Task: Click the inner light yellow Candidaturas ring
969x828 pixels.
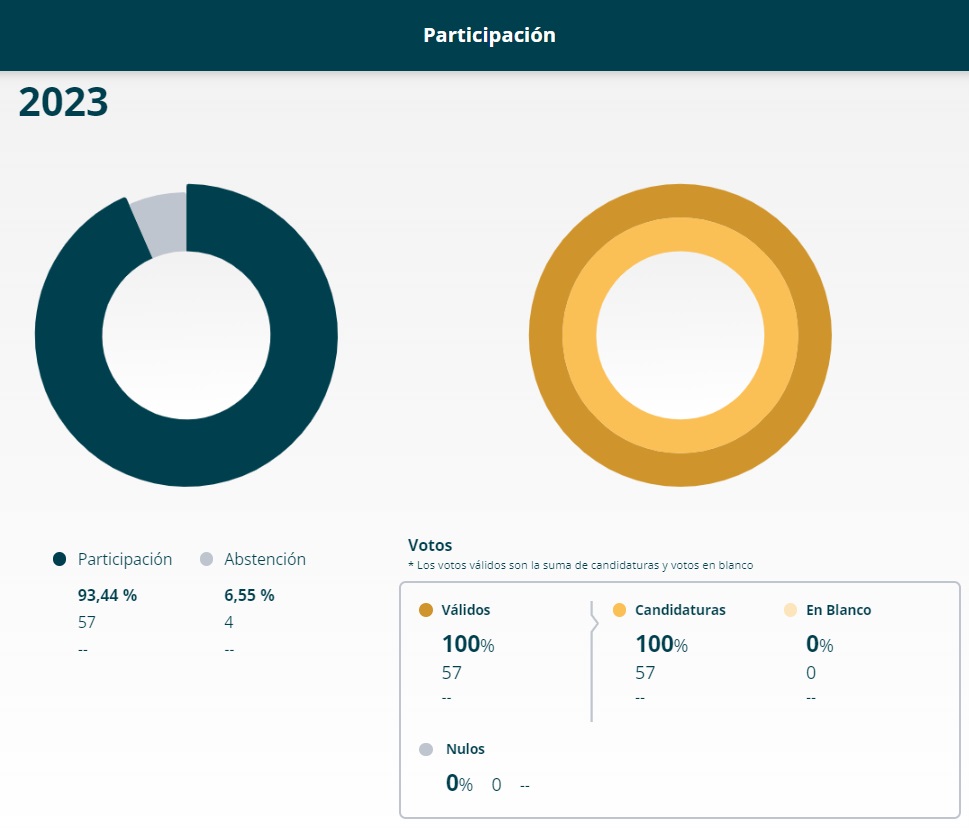Action: click(680, 235)
